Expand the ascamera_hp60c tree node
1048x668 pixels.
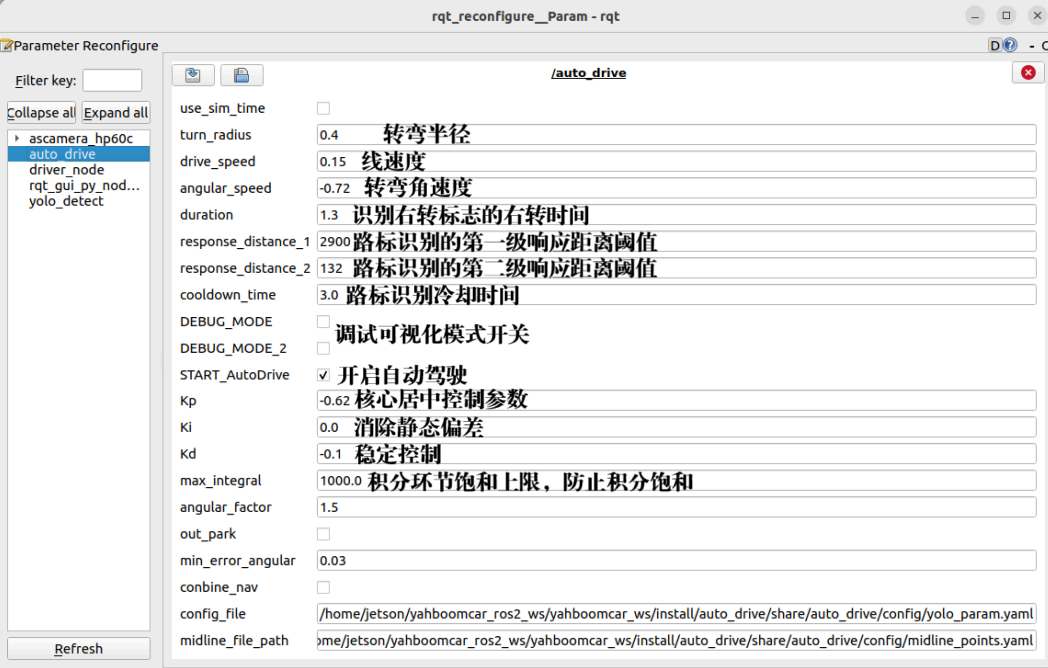17,138
